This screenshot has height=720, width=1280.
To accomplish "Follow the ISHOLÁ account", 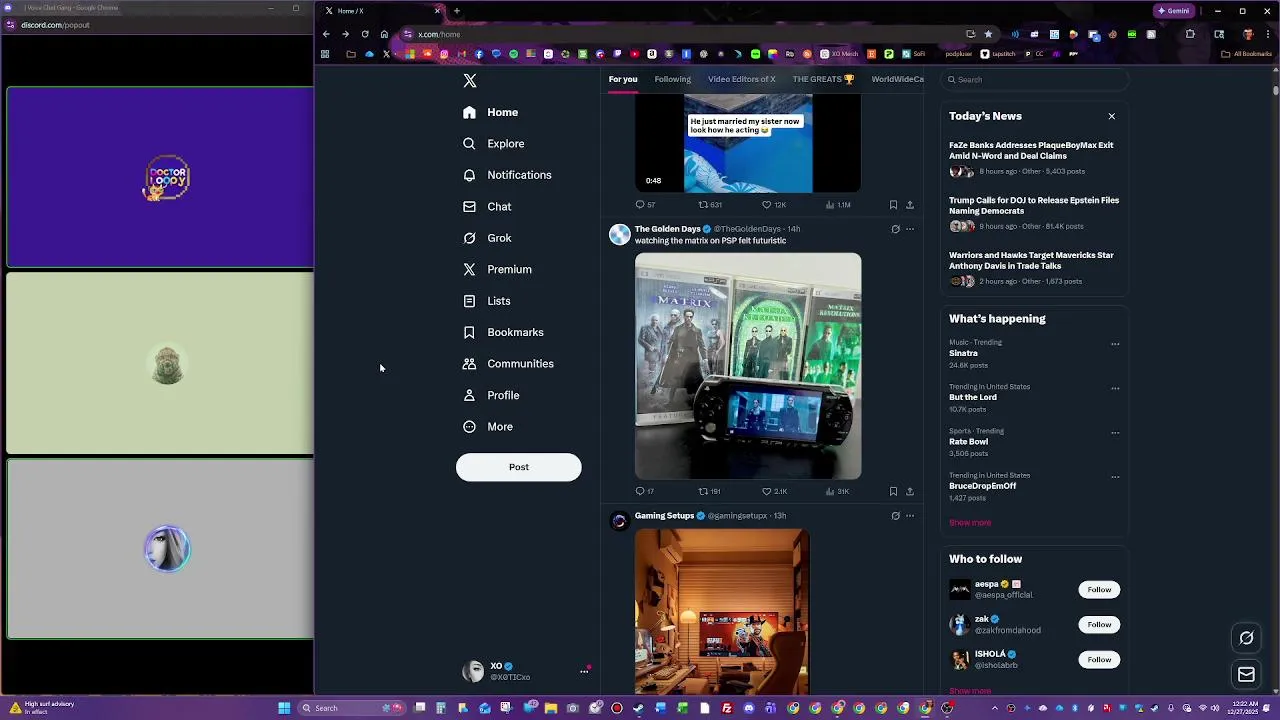I will point(1099,659).
